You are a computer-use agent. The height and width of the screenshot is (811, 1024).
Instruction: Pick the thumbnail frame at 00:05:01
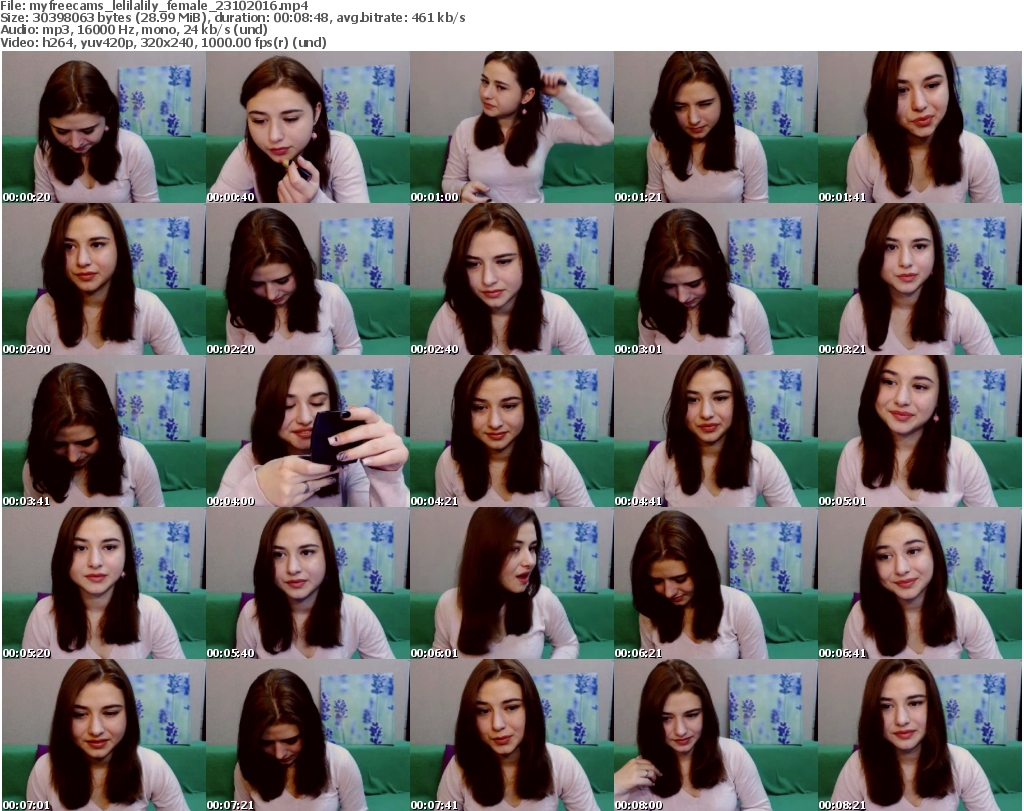pyautogui.click(x=920, y=431)
